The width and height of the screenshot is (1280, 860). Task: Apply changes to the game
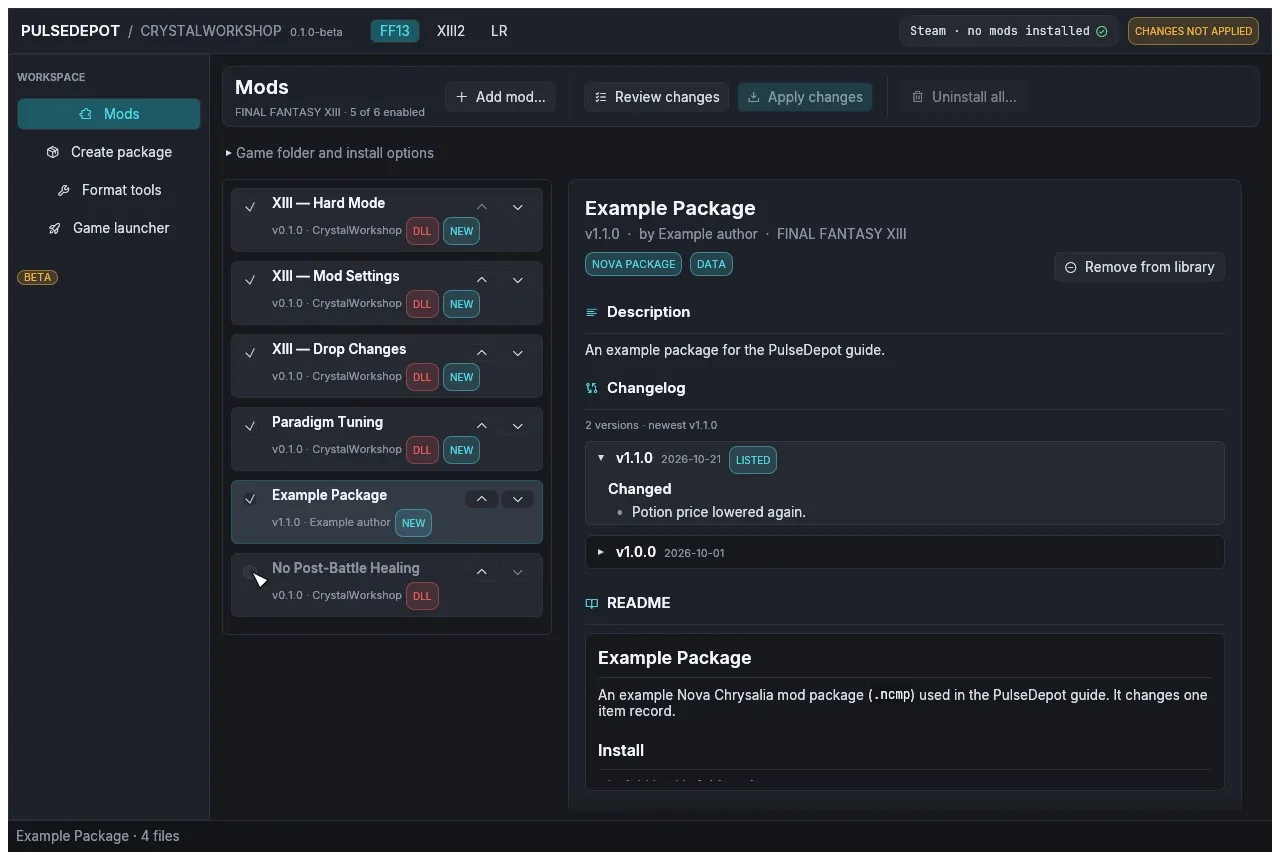pos(805,97)
